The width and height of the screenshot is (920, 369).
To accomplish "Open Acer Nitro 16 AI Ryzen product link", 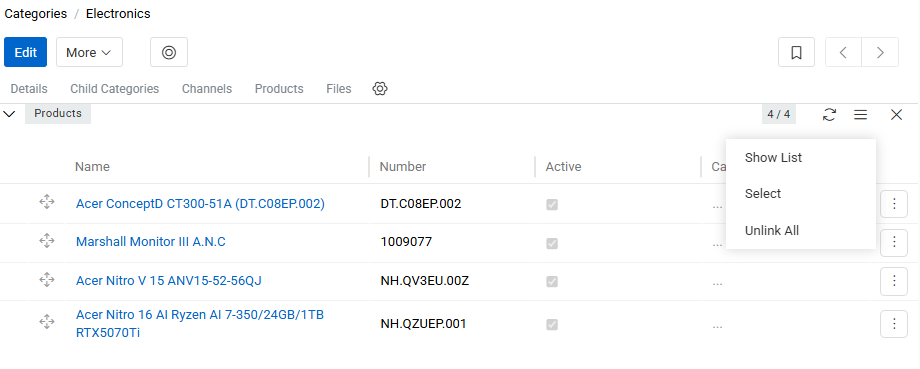I will pos(200,324).
